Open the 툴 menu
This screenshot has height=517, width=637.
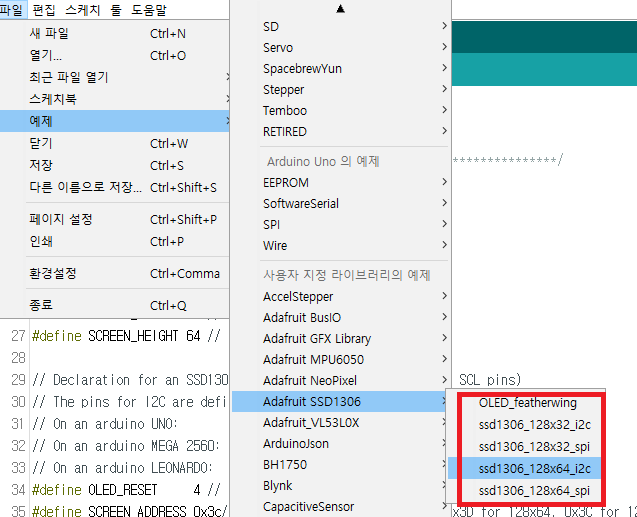coord(116,9)
